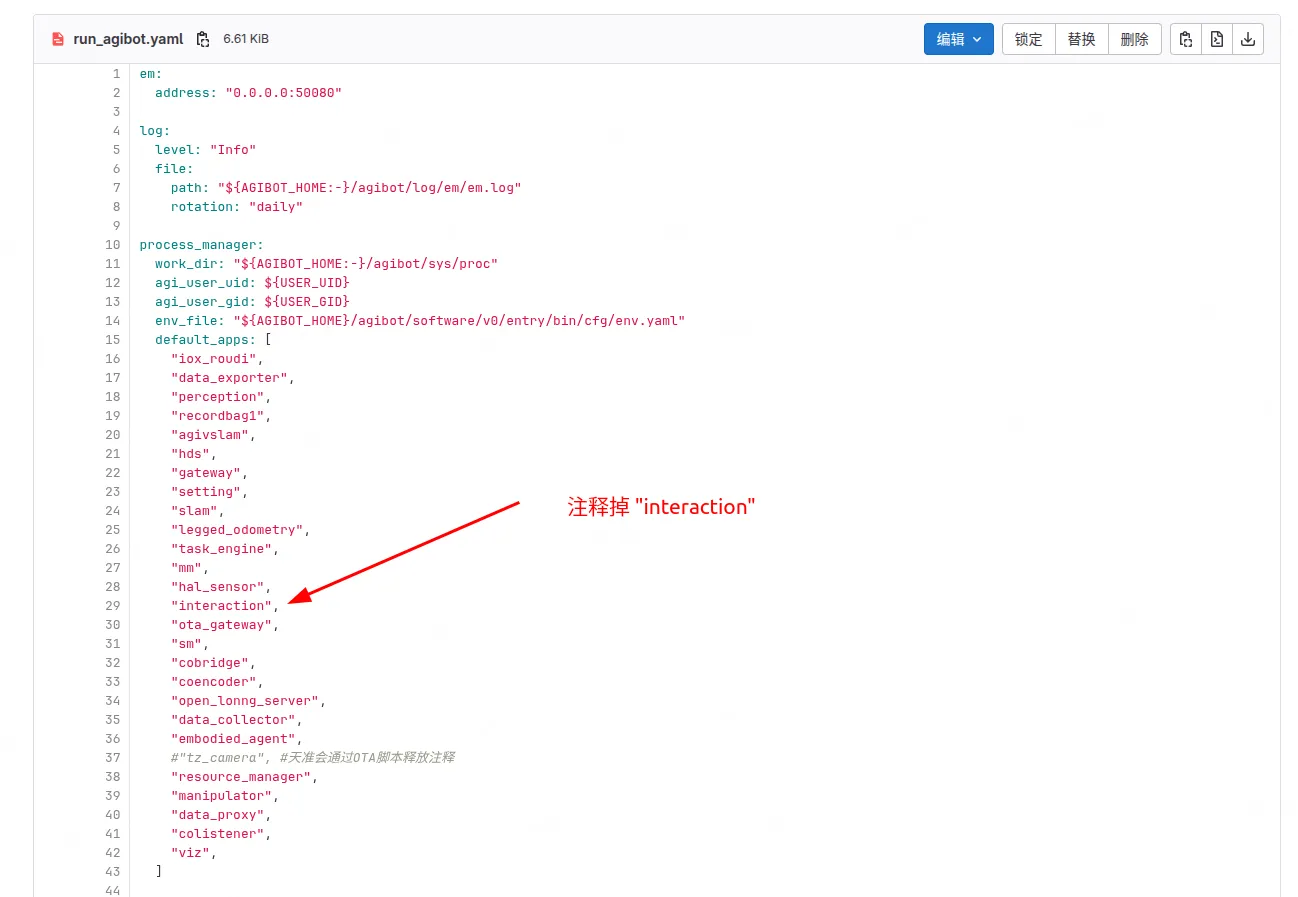Click file size 6.61 KiB
1298x897 pixels.
pyautogui.click(x=246, y=39)
